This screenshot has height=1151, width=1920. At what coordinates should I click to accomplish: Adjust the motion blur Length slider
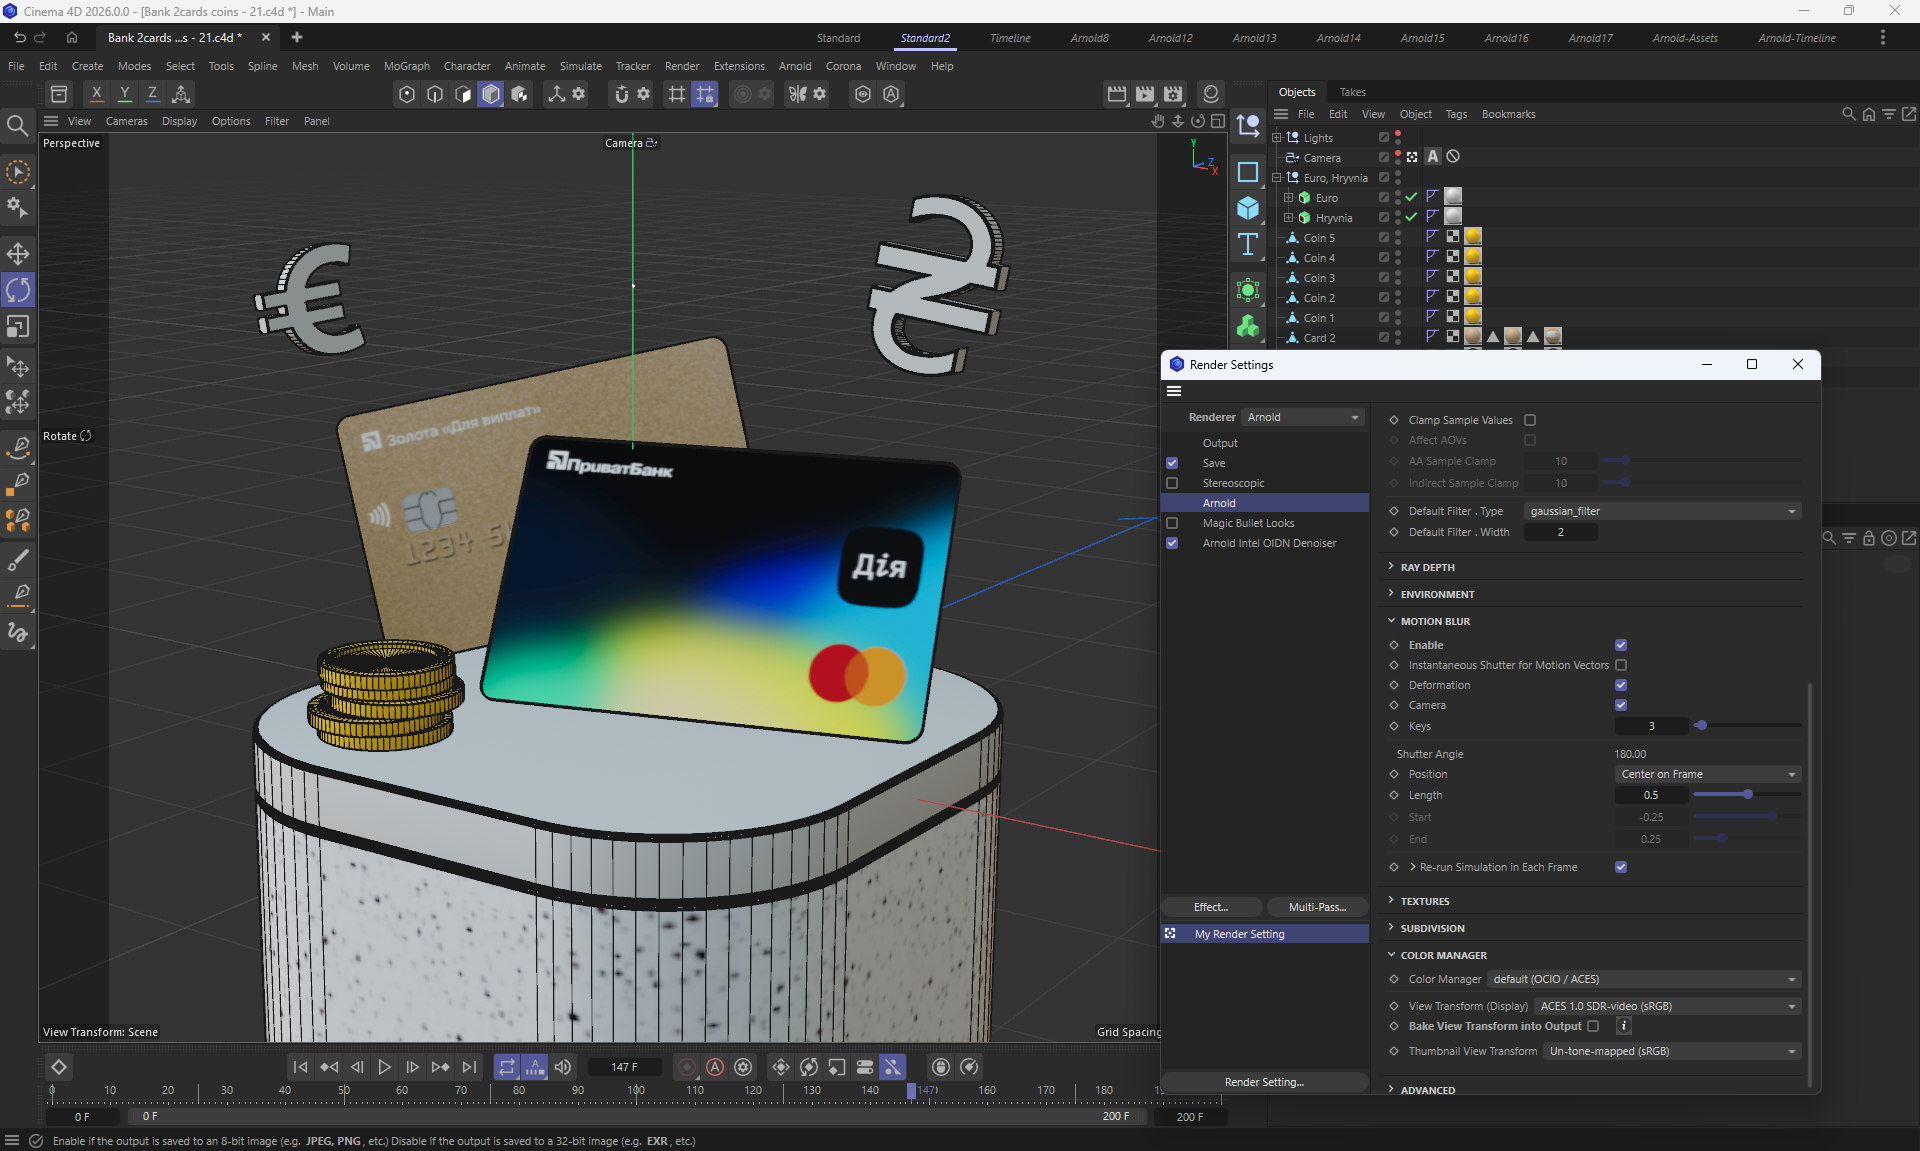pos(1747,795)
